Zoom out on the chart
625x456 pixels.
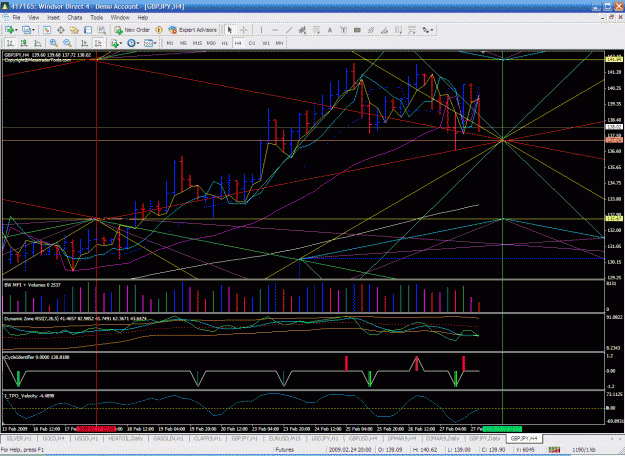click(67, 43)
